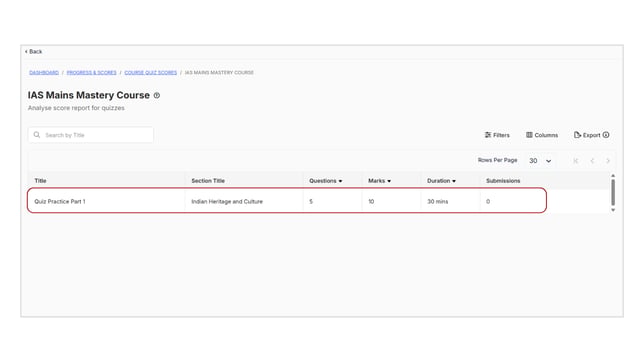This screenshot has height=362, width=644.
Task: Click info icon beside IAS Mains Mastery Course
Action: click(x=157, y=95)
